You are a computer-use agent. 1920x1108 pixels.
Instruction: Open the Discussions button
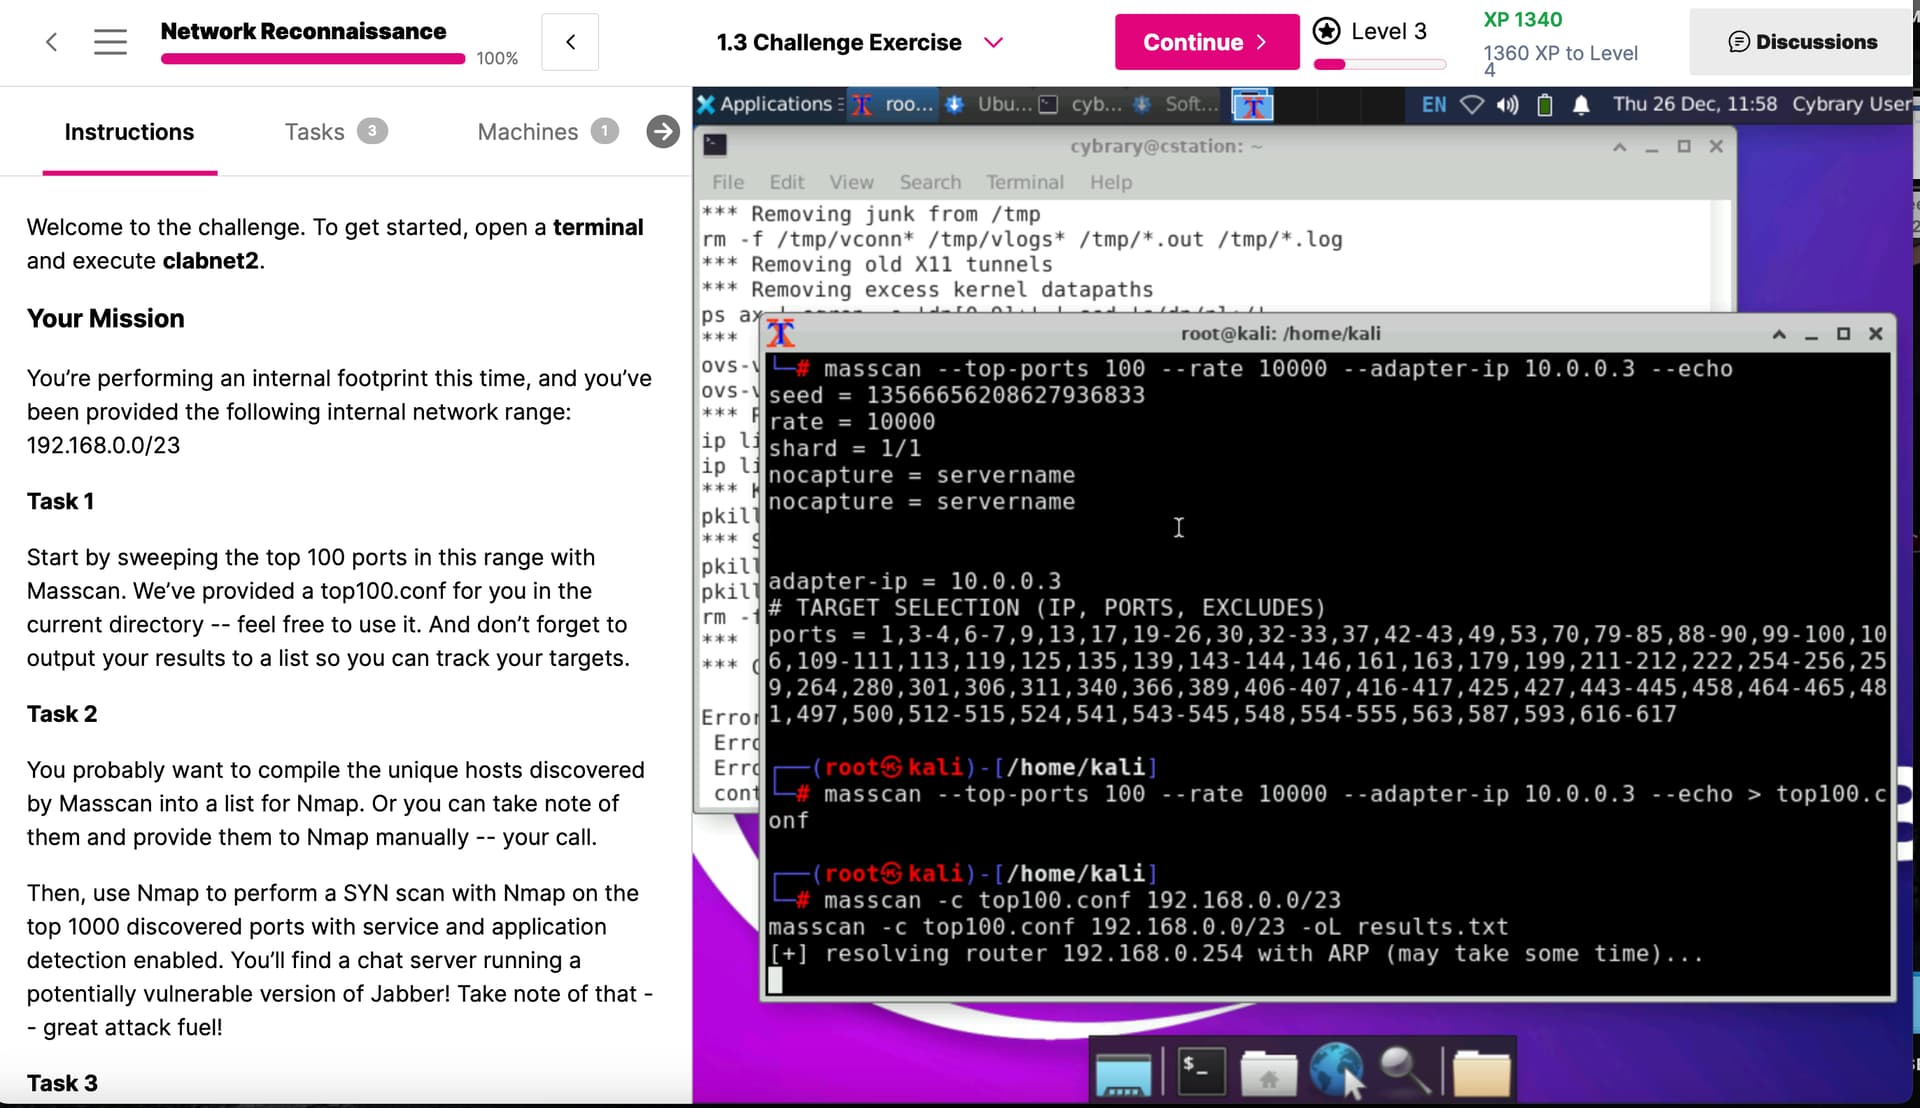point(1802,42)
